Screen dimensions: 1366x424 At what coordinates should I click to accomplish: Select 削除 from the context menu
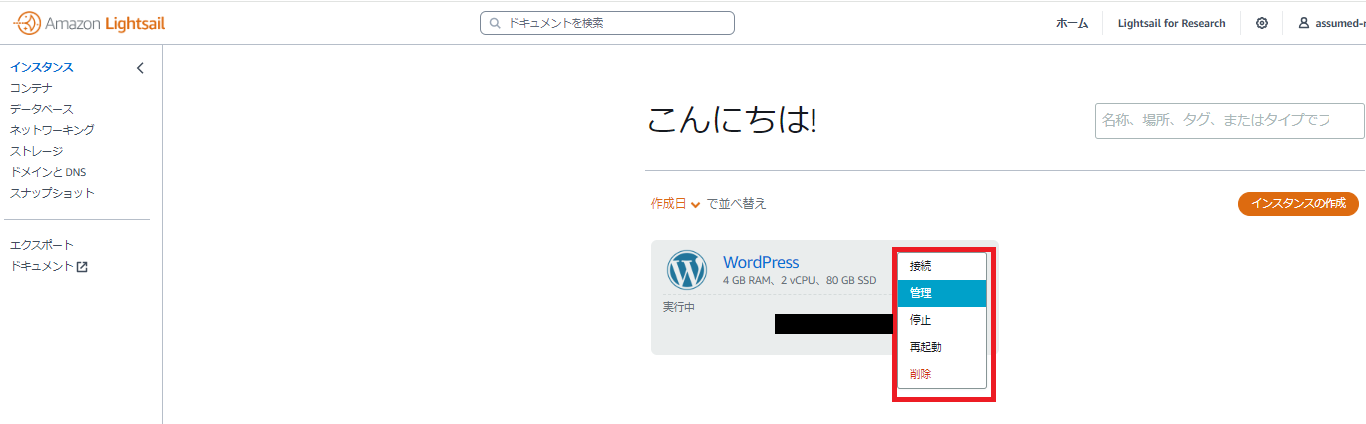(942, 374)
